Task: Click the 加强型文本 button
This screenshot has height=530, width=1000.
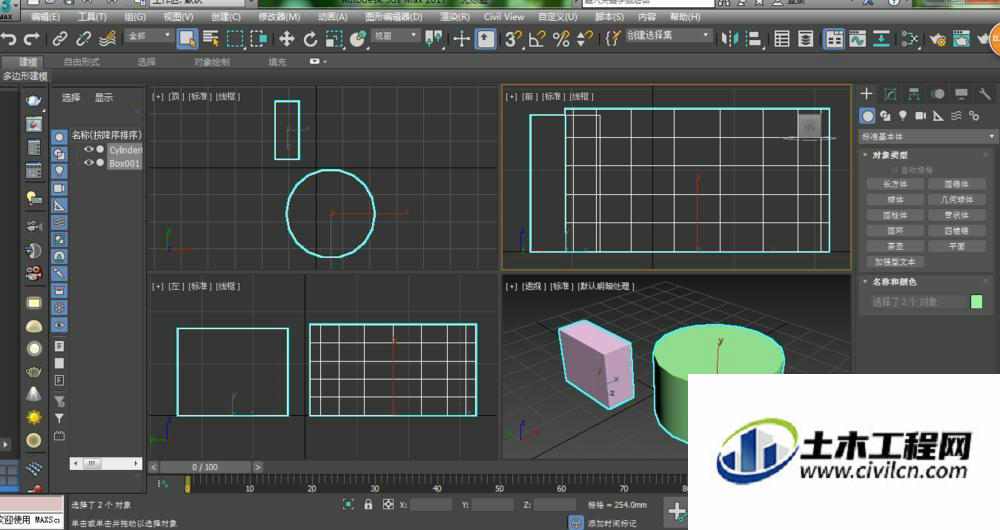Action: tap(895, 261)
